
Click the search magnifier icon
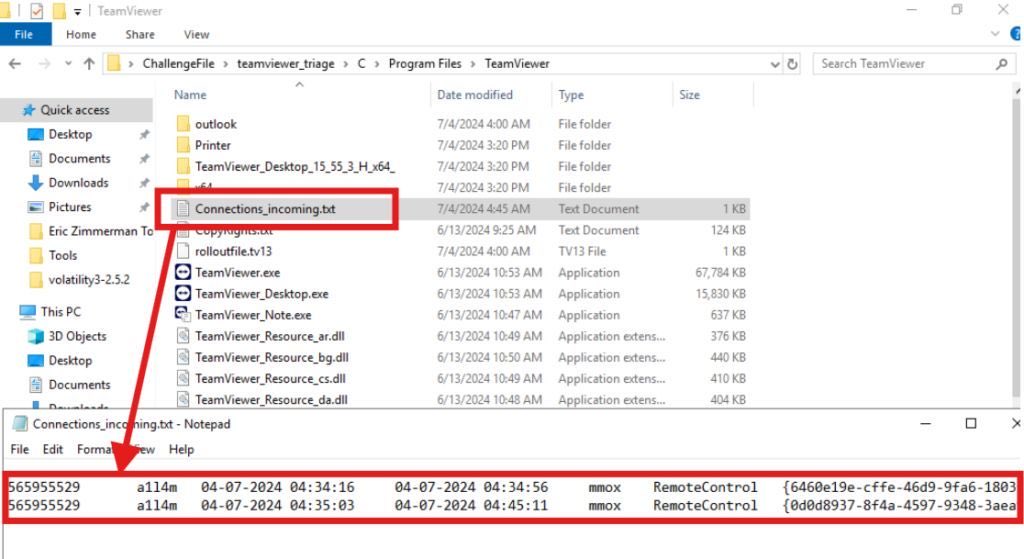tap(1002, 64)
